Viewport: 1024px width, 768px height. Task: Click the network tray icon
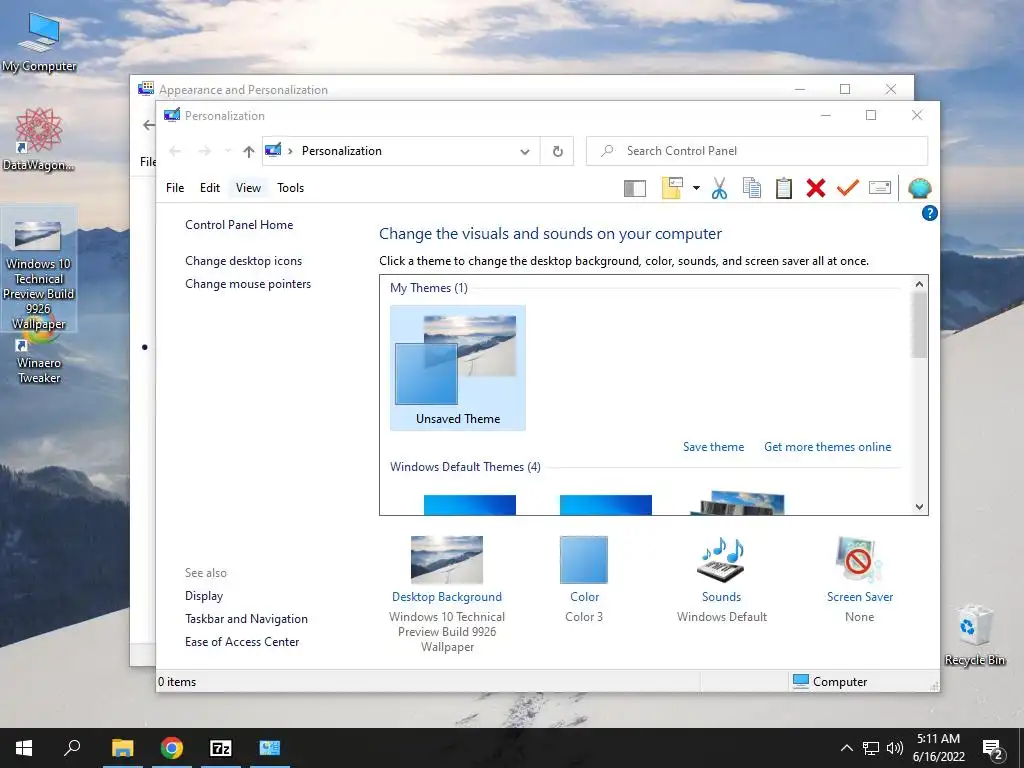click(x=871, y=748)
